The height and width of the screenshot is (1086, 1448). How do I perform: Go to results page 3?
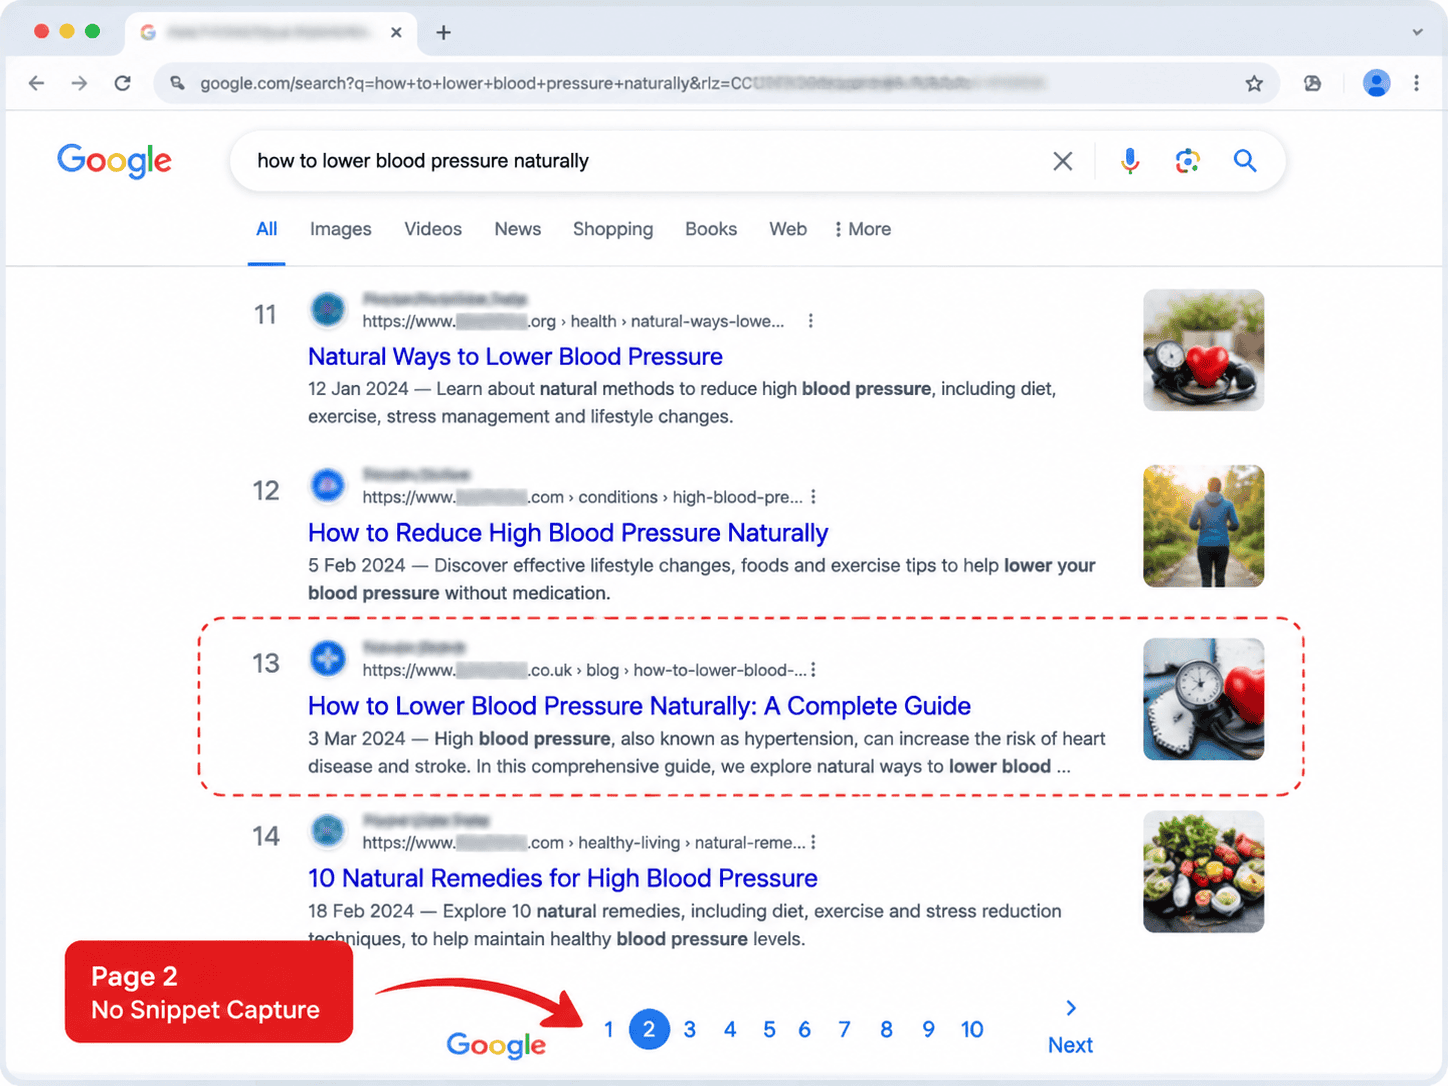tap(690, 1029)
